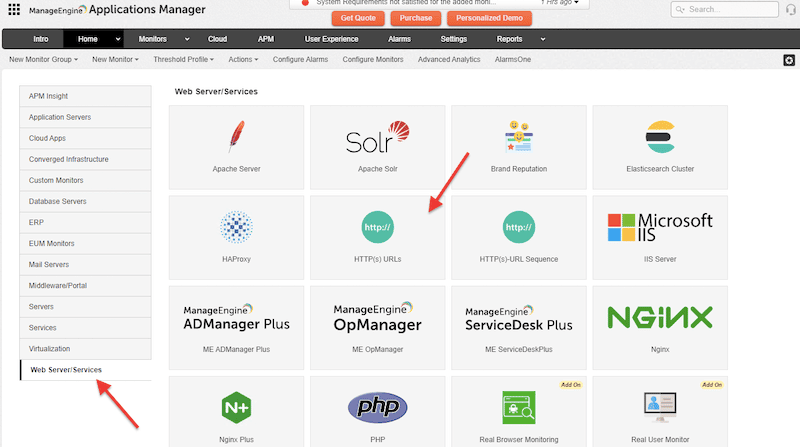Click the search magnifier icon
This screenshot has width=800, height=447.
680,9
